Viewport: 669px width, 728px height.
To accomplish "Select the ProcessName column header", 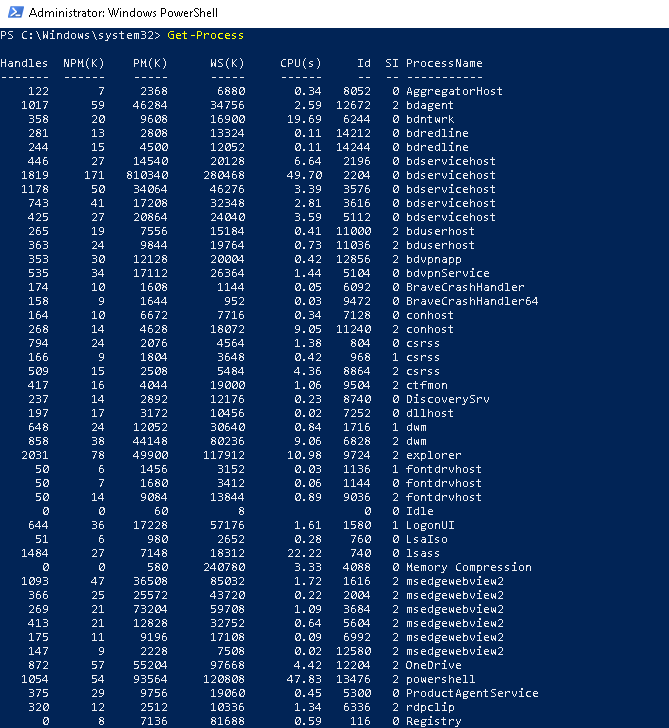I will point(444,63).
